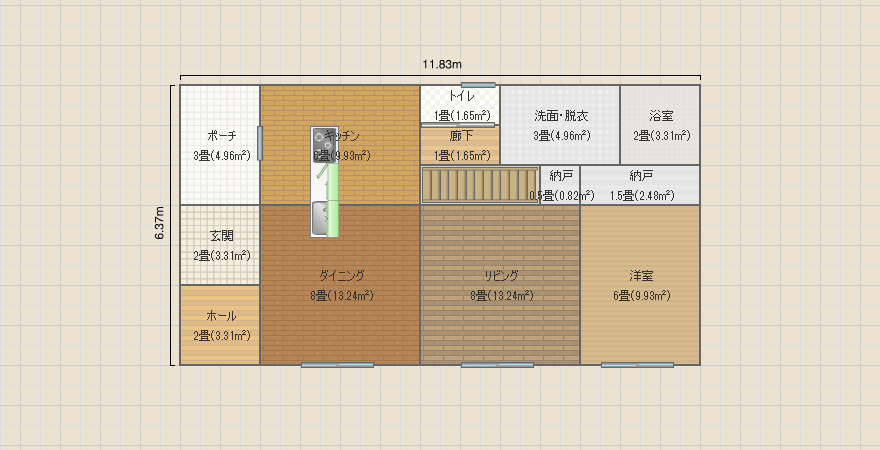Select the 廊下 room label
880x450 pixels.
pos(461,136)
